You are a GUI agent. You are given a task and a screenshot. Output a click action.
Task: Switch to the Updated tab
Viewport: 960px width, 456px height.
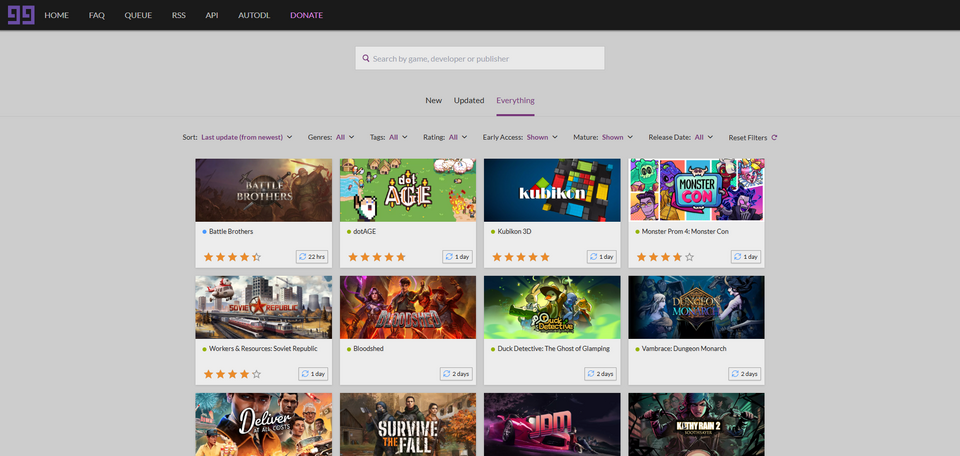[x=469, y=100]
